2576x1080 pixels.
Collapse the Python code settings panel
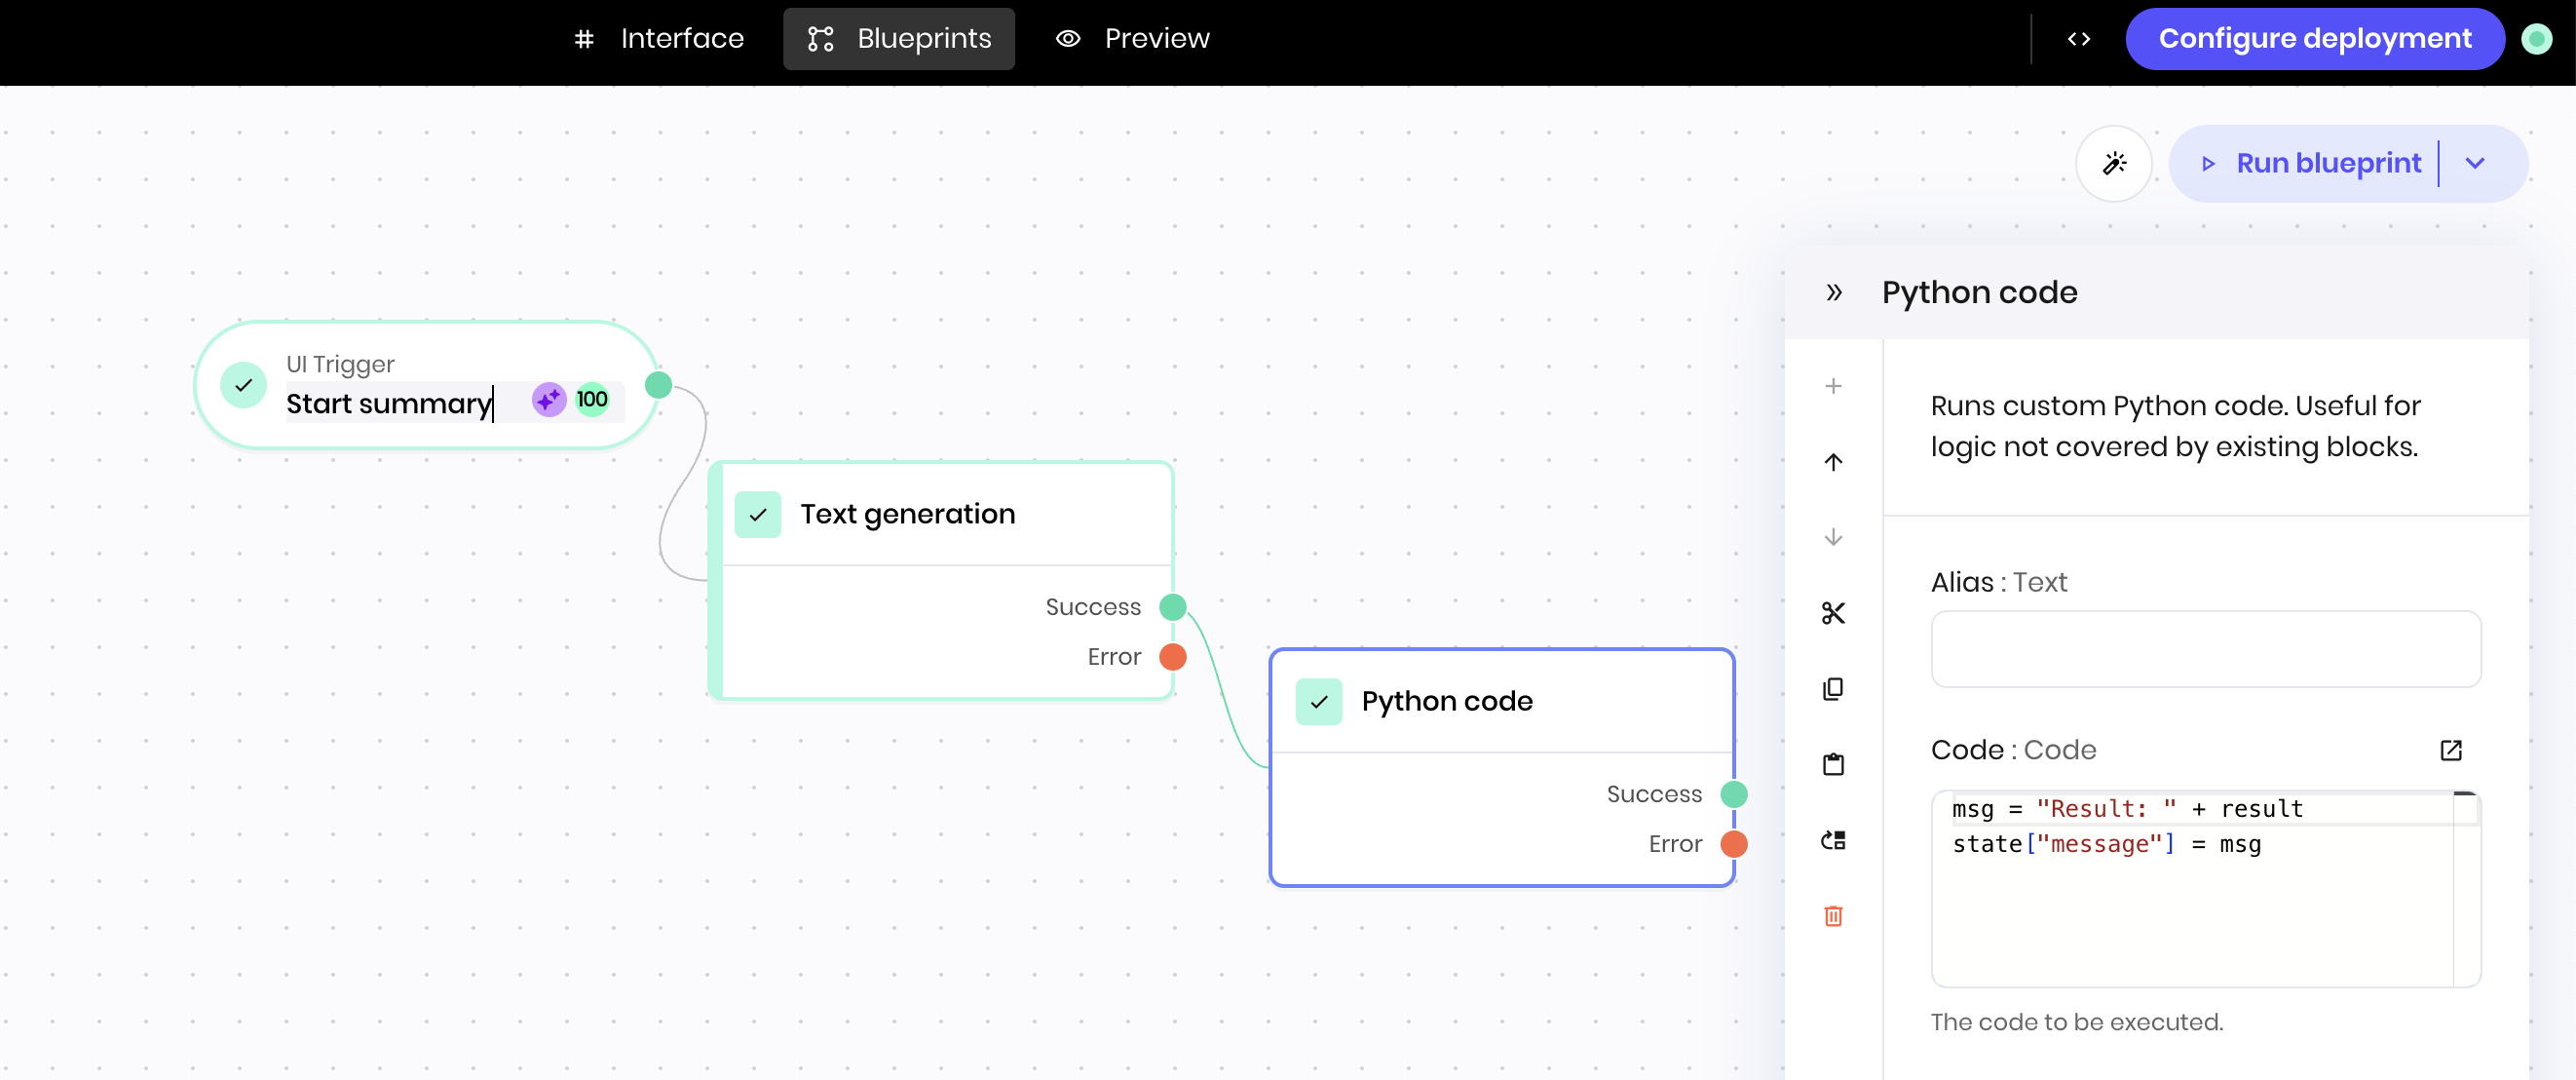coord(1833,292)
